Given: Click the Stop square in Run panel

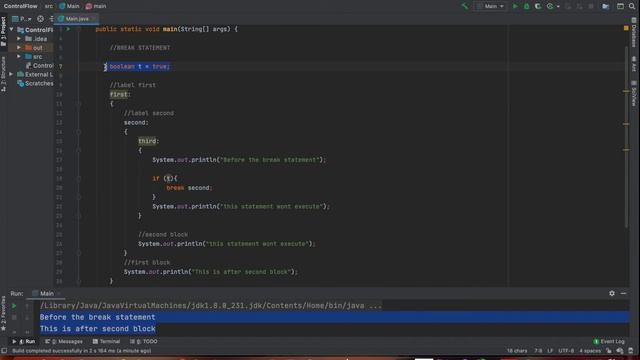Looking at the screenshot, I should pos(14,317).
